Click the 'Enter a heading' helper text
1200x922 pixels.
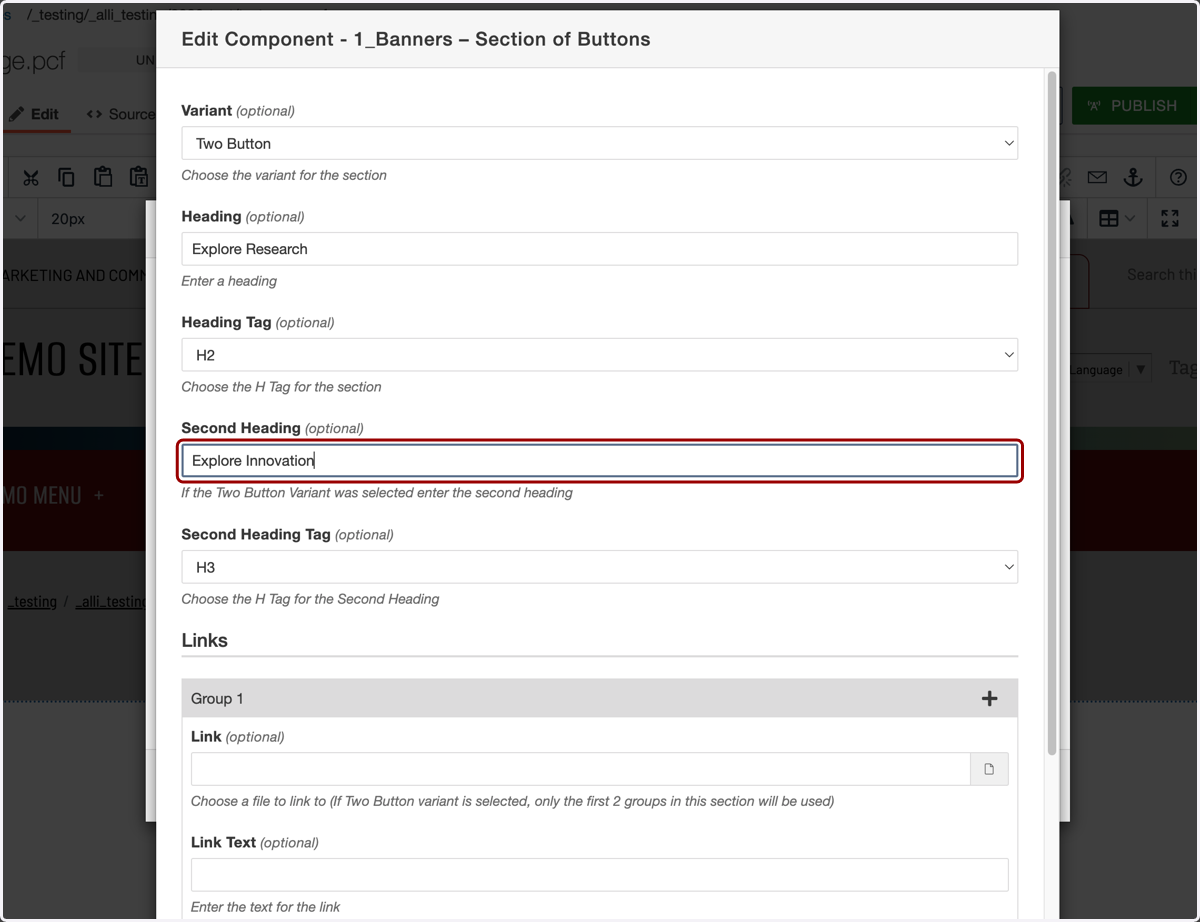pos(229,281)
